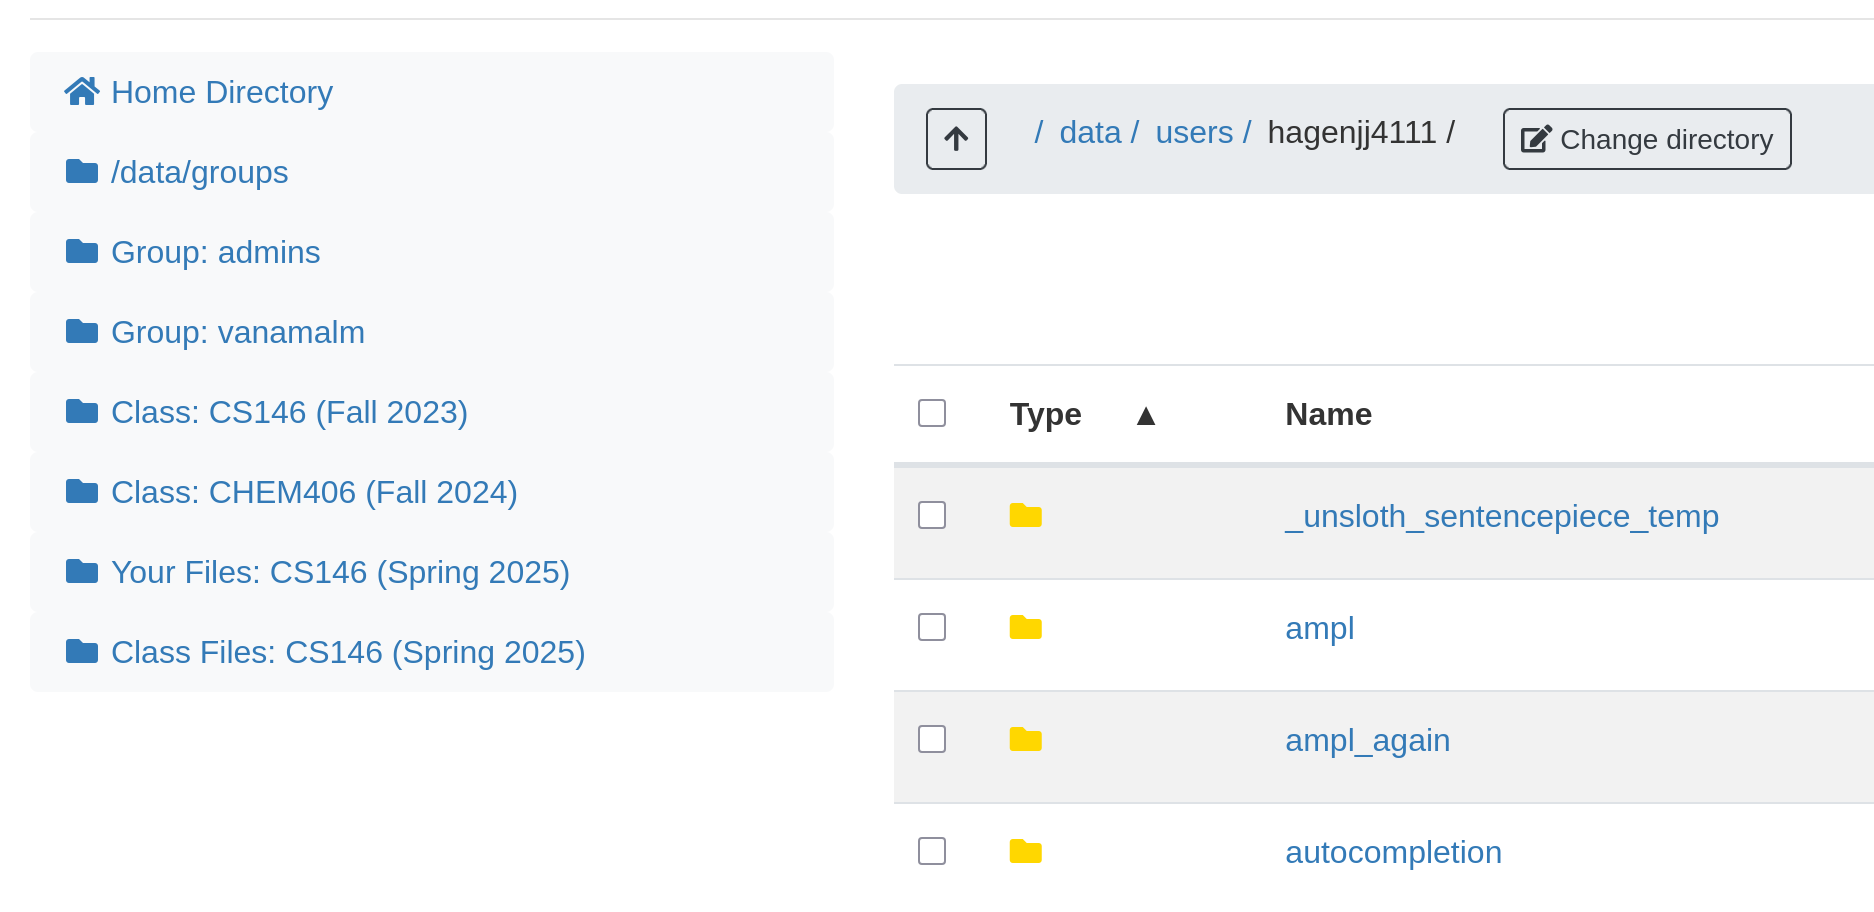
Task: Open Class Files: CS146 (Spring 2025)
Action: (347, 651)
